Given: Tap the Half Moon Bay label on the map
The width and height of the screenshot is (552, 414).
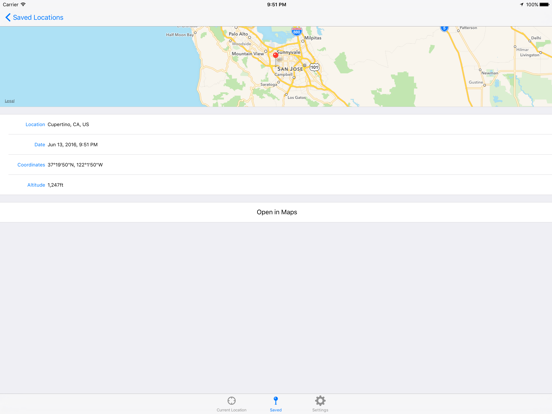Looking at the screenshot, I should pyautogui.click(x=180, y=34).
